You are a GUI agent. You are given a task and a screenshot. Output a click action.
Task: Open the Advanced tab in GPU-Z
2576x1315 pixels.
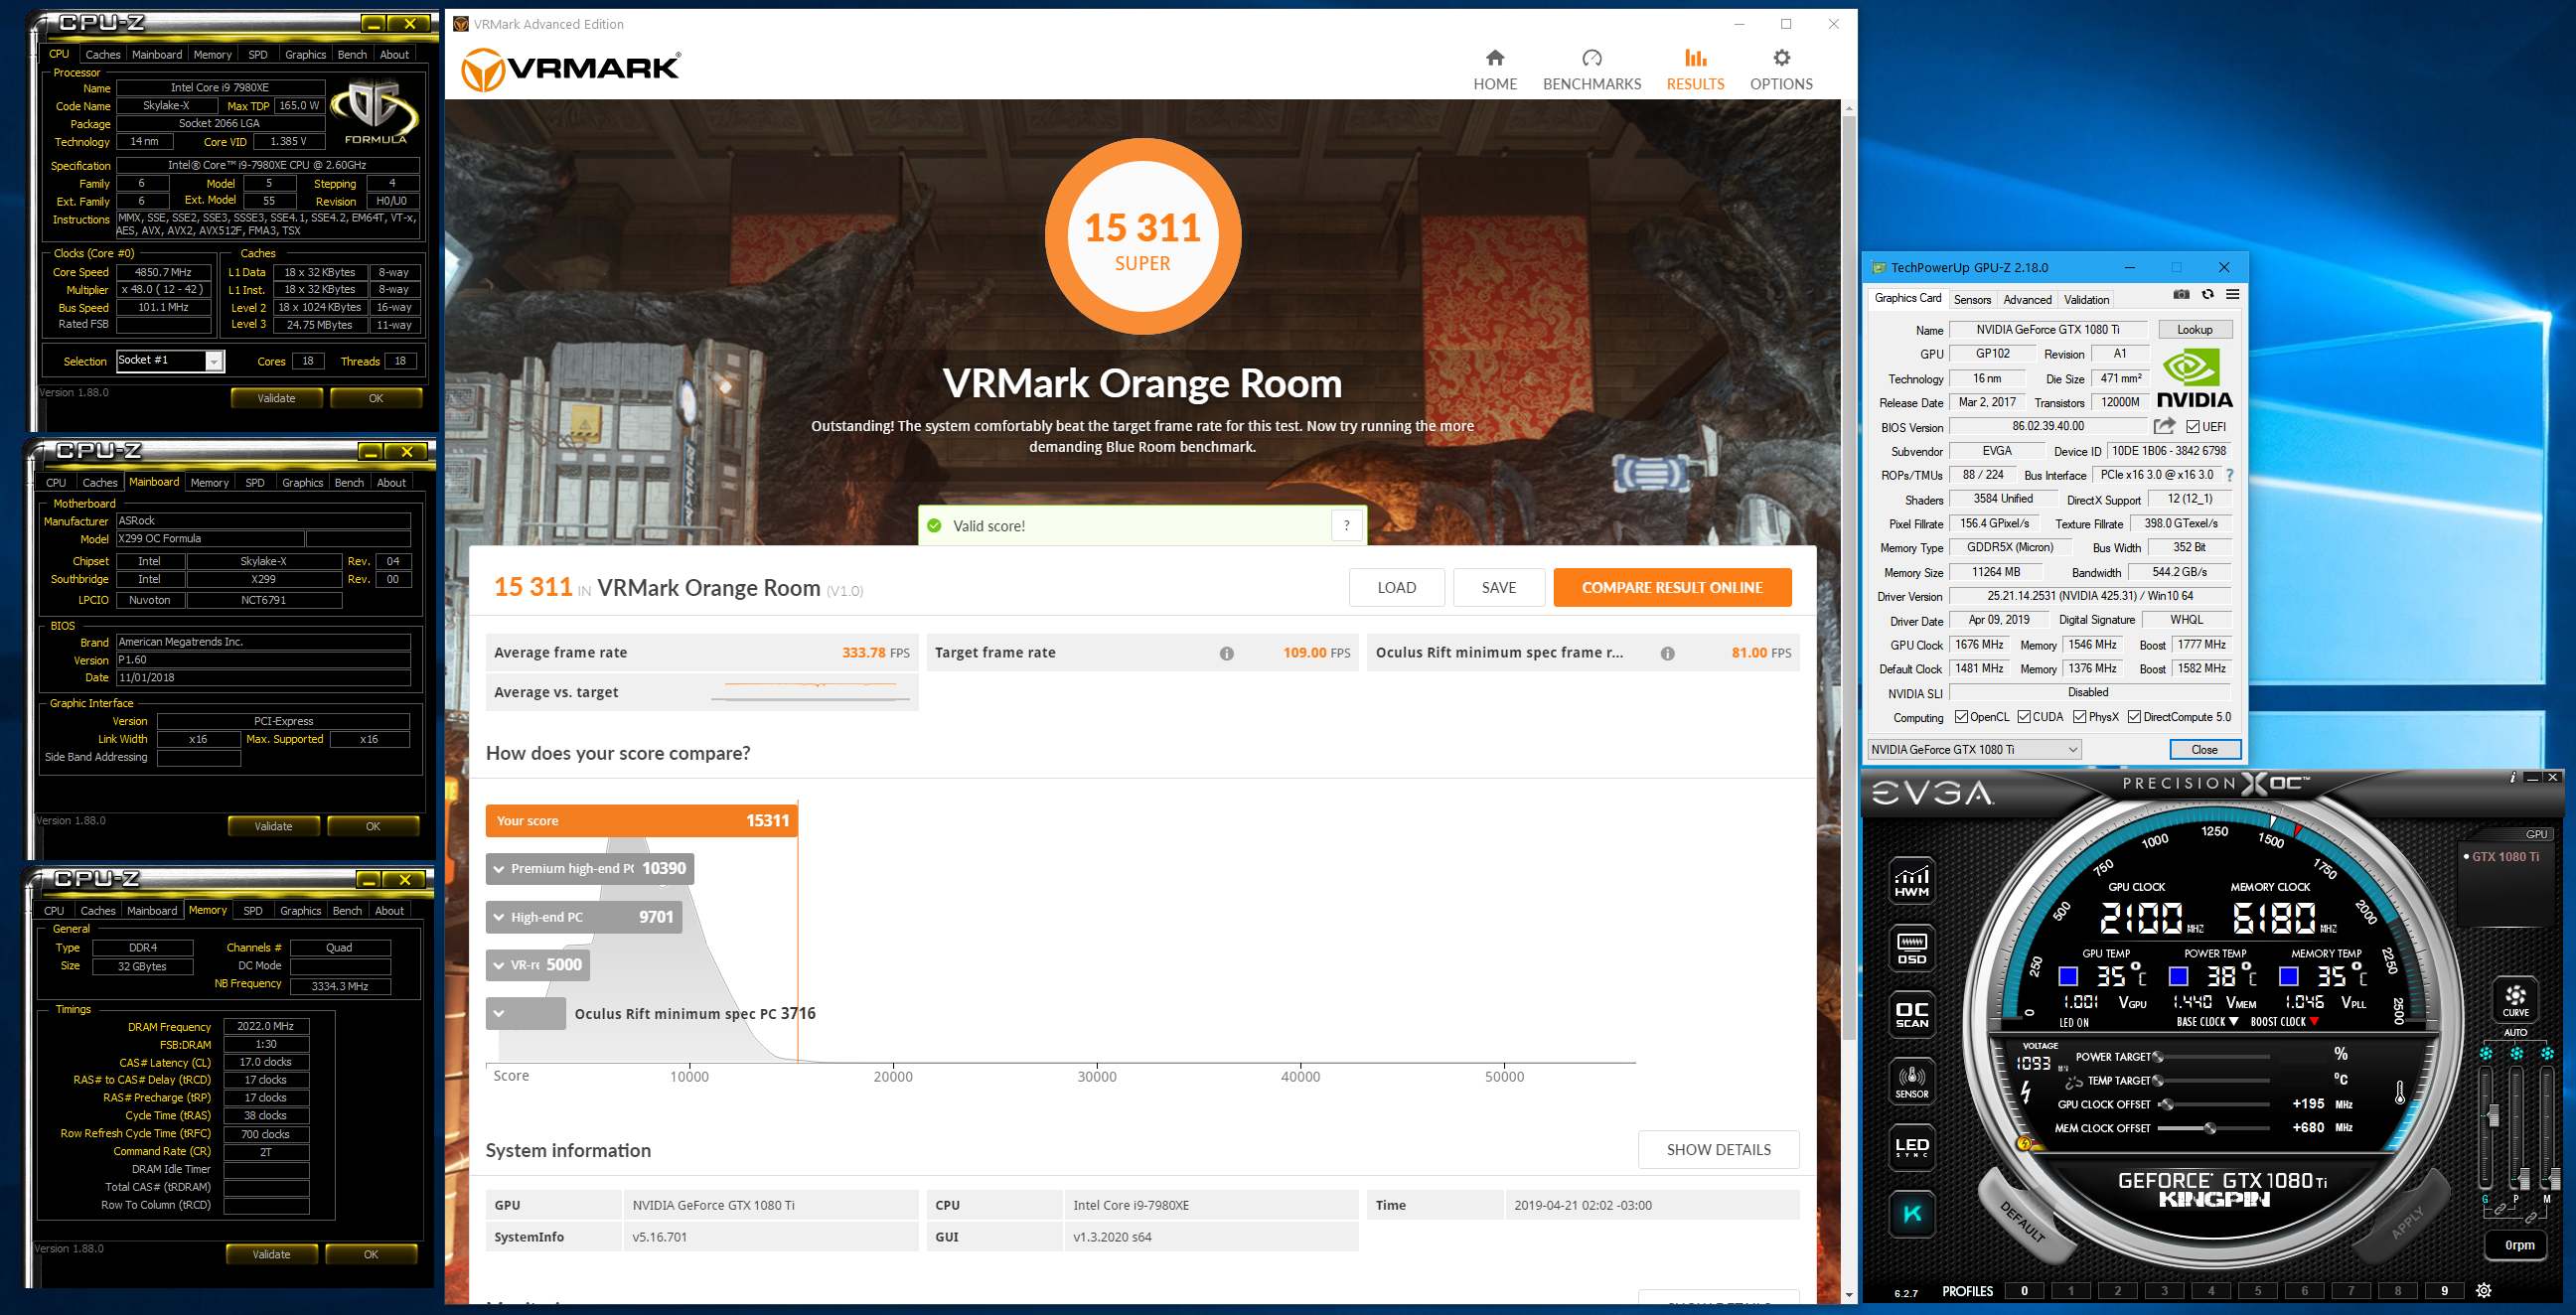click(x=2027, y=299)
